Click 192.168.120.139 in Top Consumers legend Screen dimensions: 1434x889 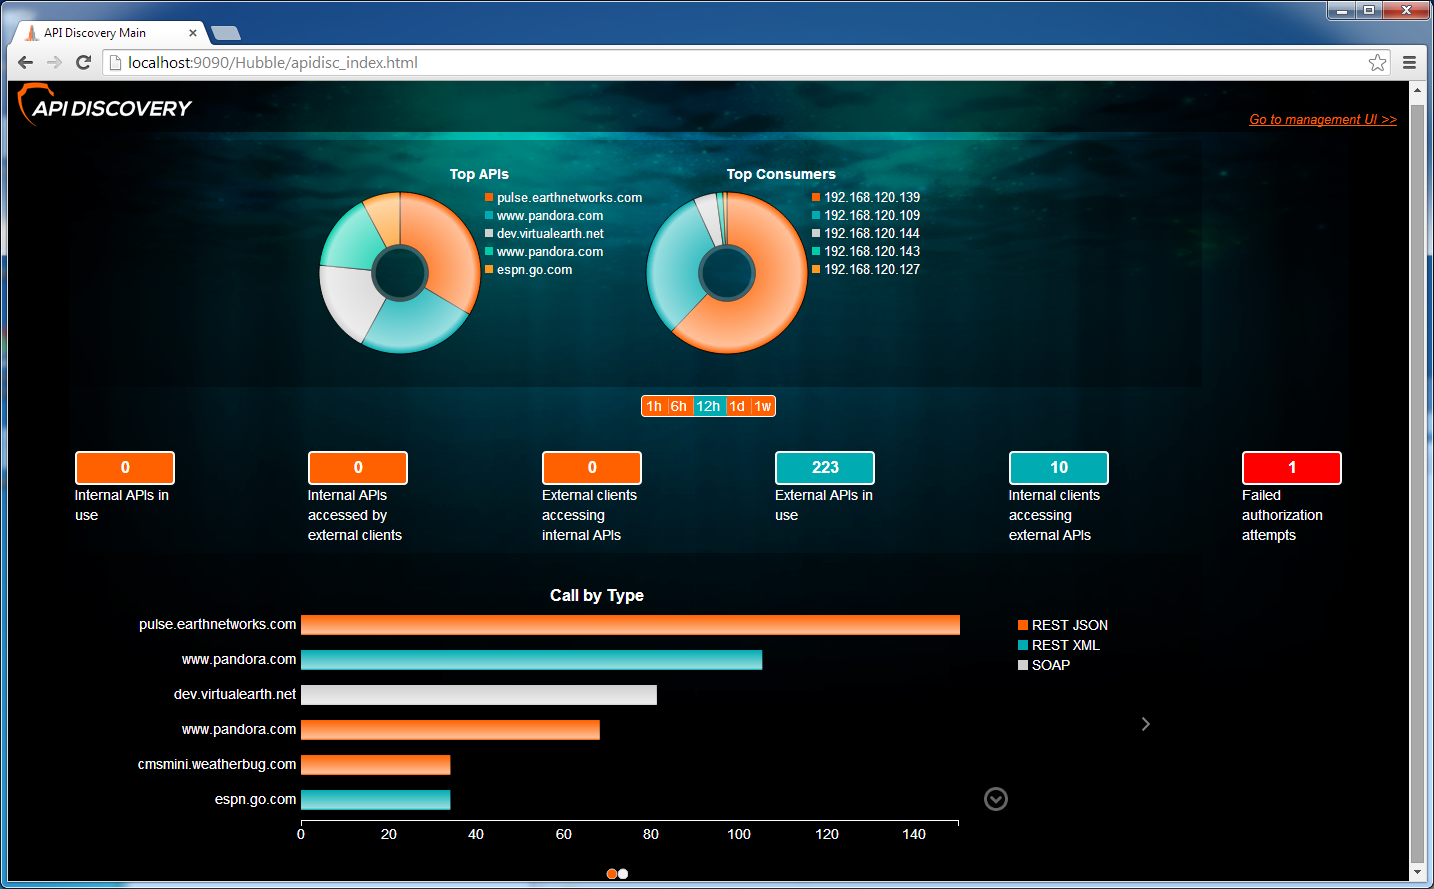point(866,198)
